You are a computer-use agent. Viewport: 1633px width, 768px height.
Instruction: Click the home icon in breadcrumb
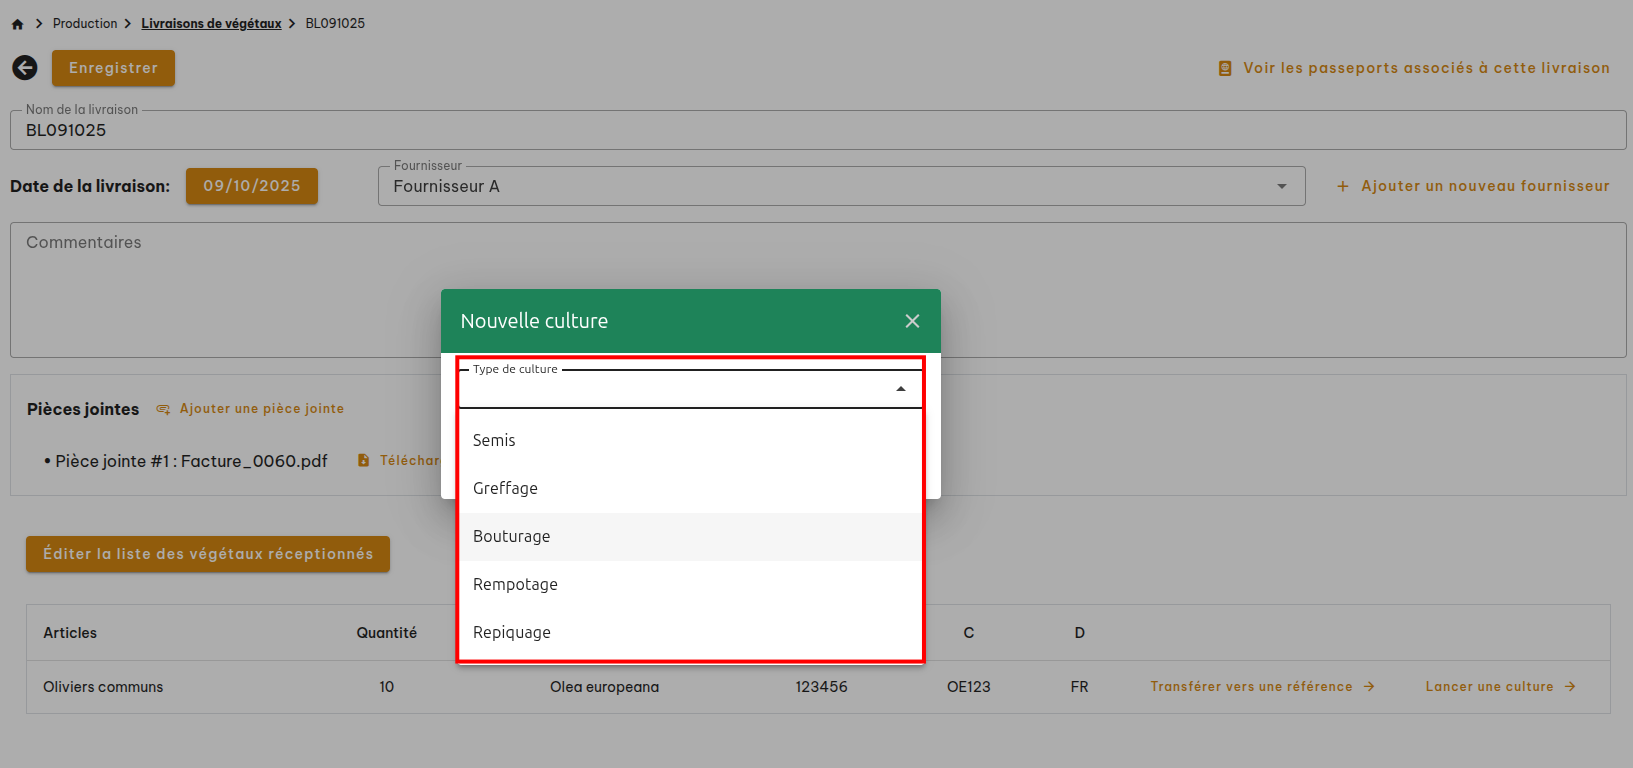(x=17, y=24)
